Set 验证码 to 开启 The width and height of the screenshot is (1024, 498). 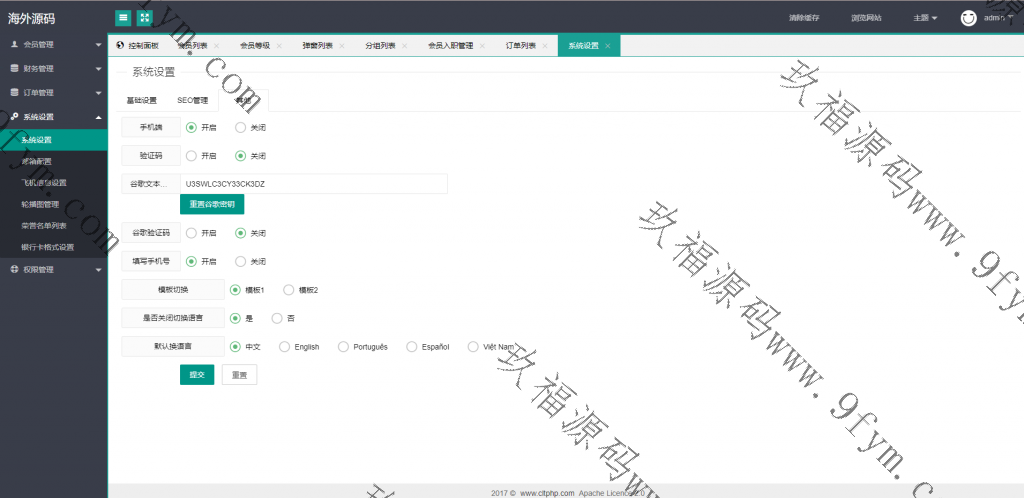[191, 156]
